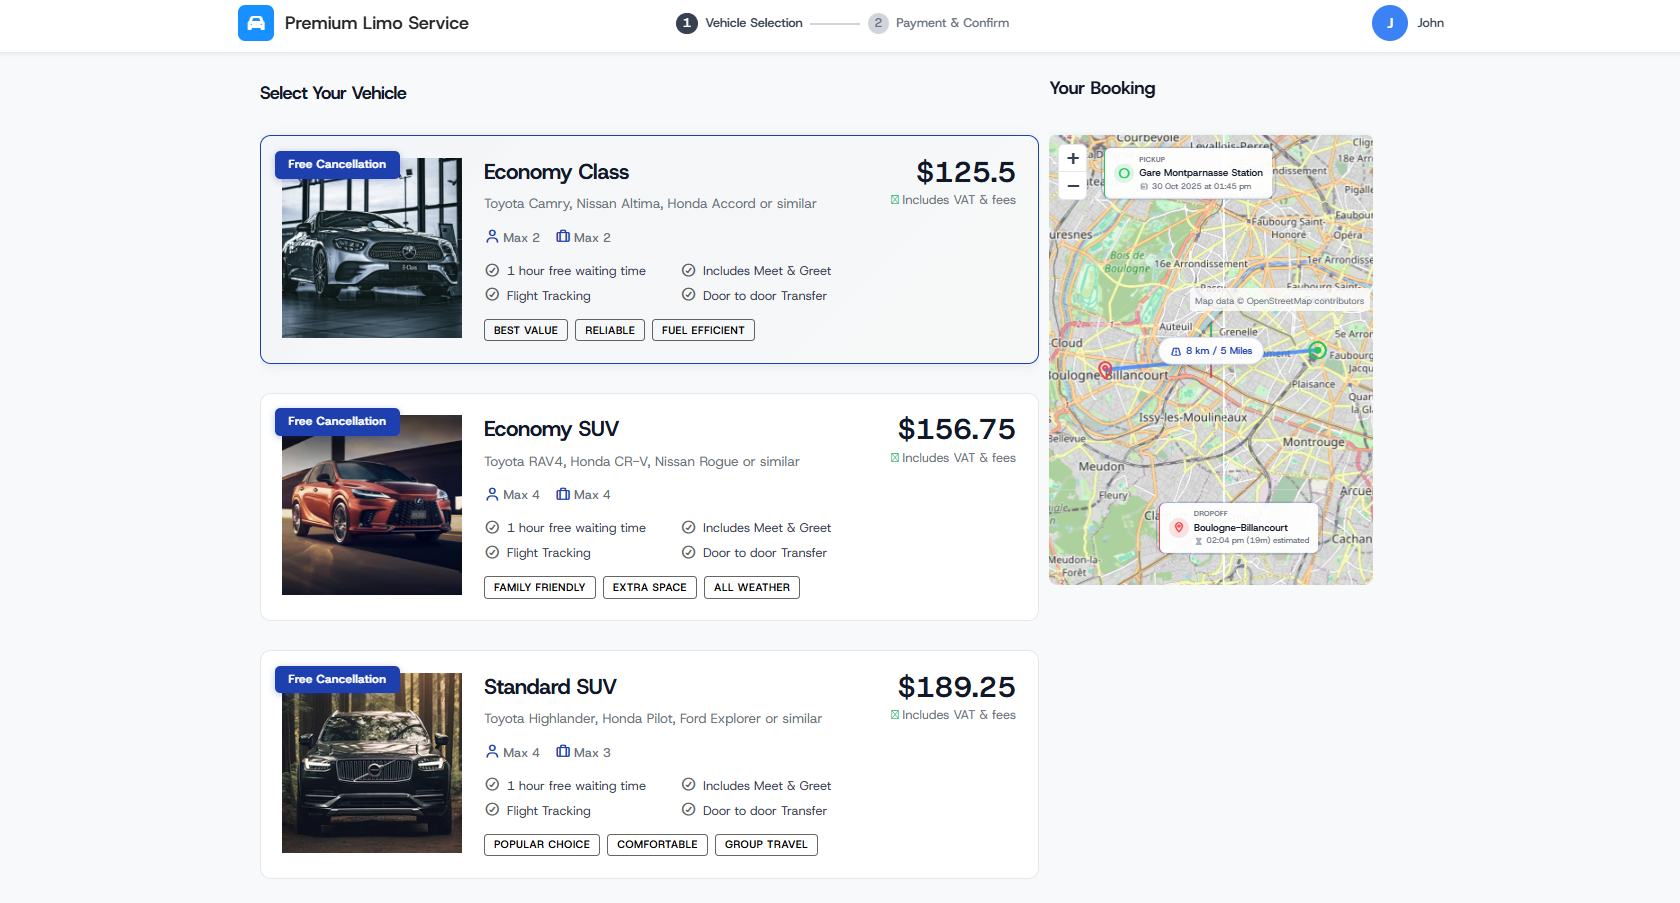Click the green pickup marker on map
The height and width of the screenshot is (903, 1680).
click(x=1317, y=350)
